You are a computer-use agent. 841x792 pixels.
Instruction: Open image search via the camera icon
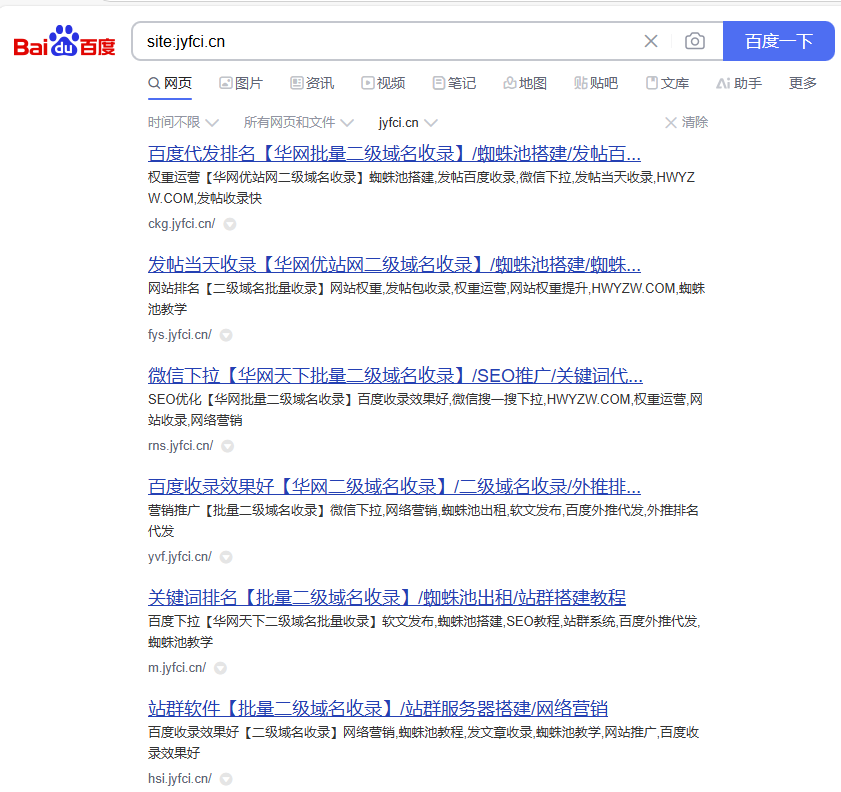(695, 41)
